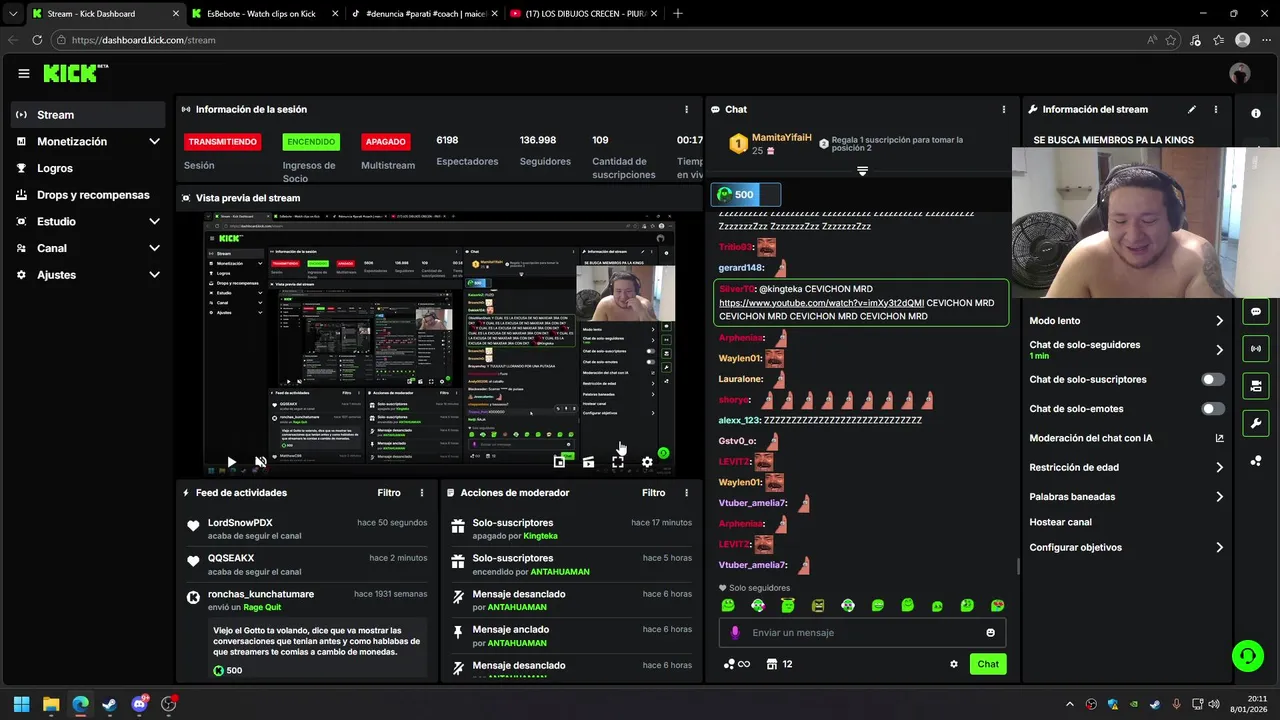Image resolution: width=1280 pixels, height=720 pixels.
Task: Click the clip icon on the stream preview
Action: click(588, 462)
